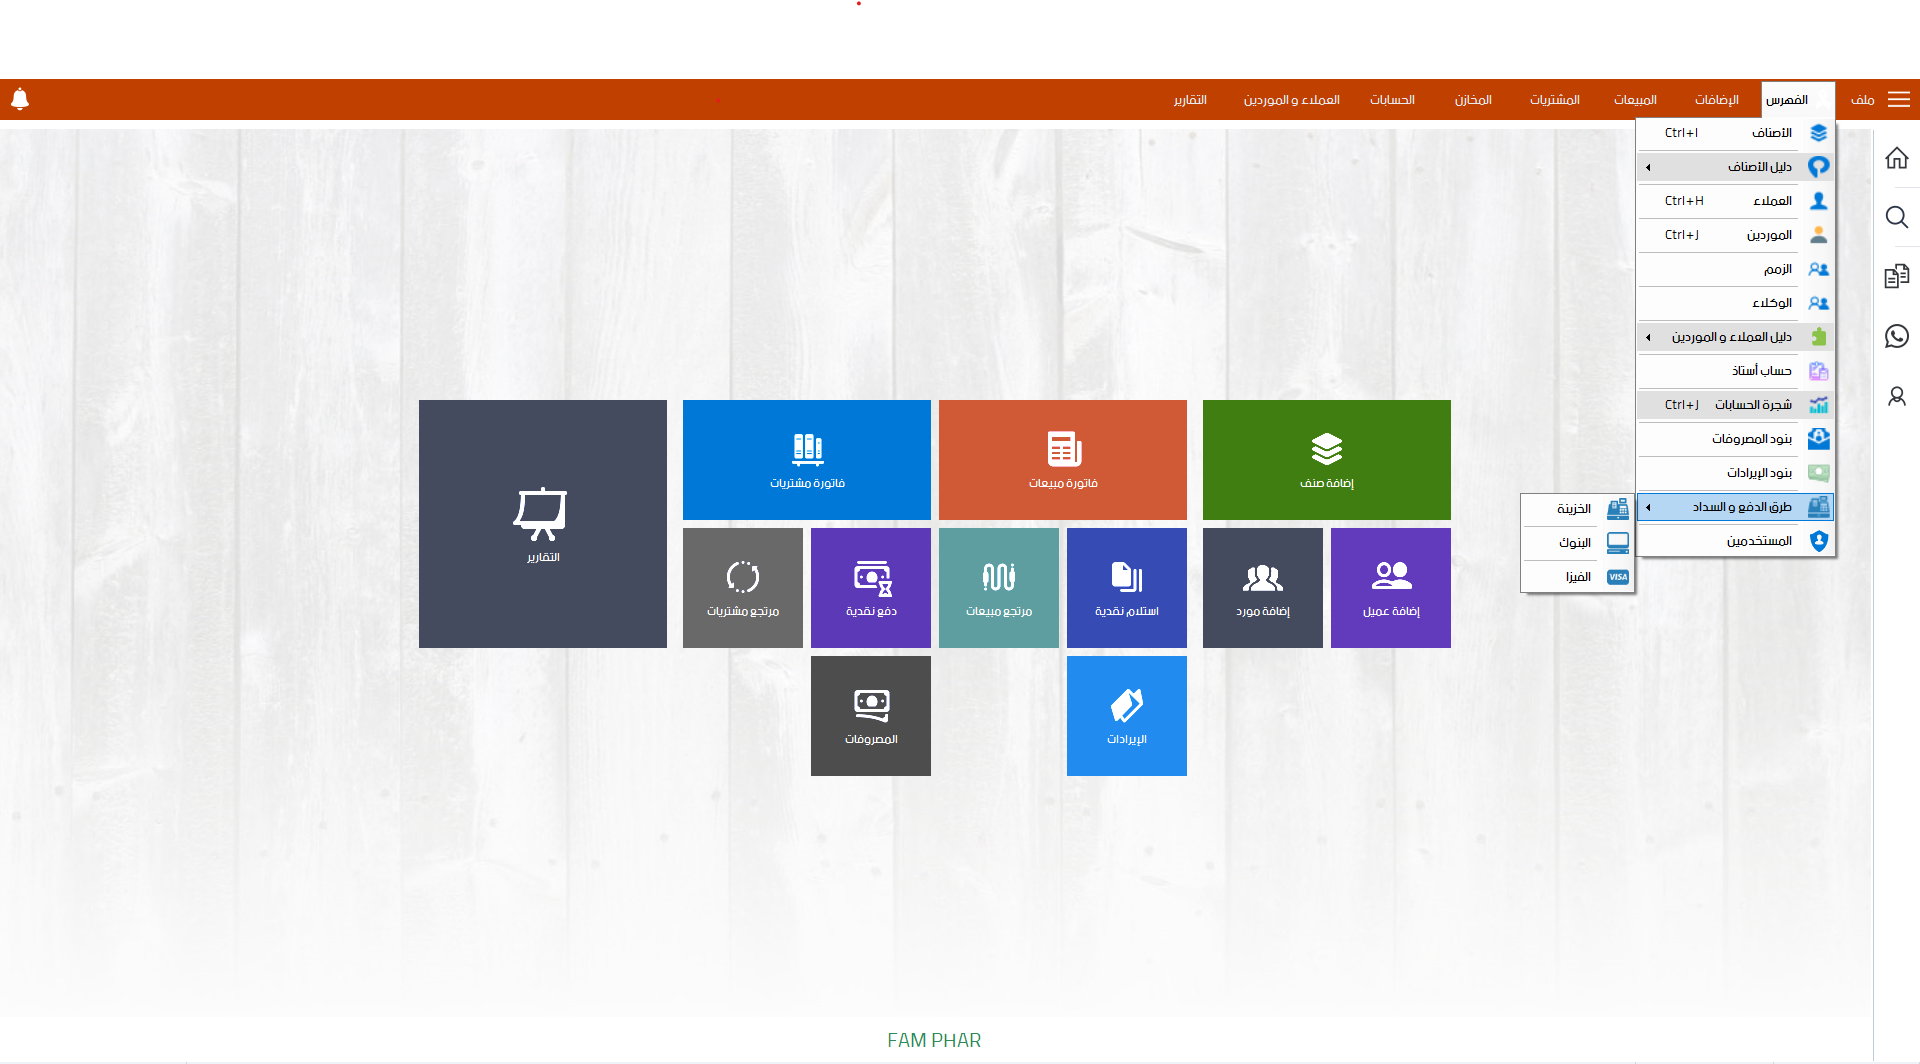The width and height of the screenshot is (1920, 1064).
Task: Open the المبيعات menu
Action: [x=1635, y=100]
